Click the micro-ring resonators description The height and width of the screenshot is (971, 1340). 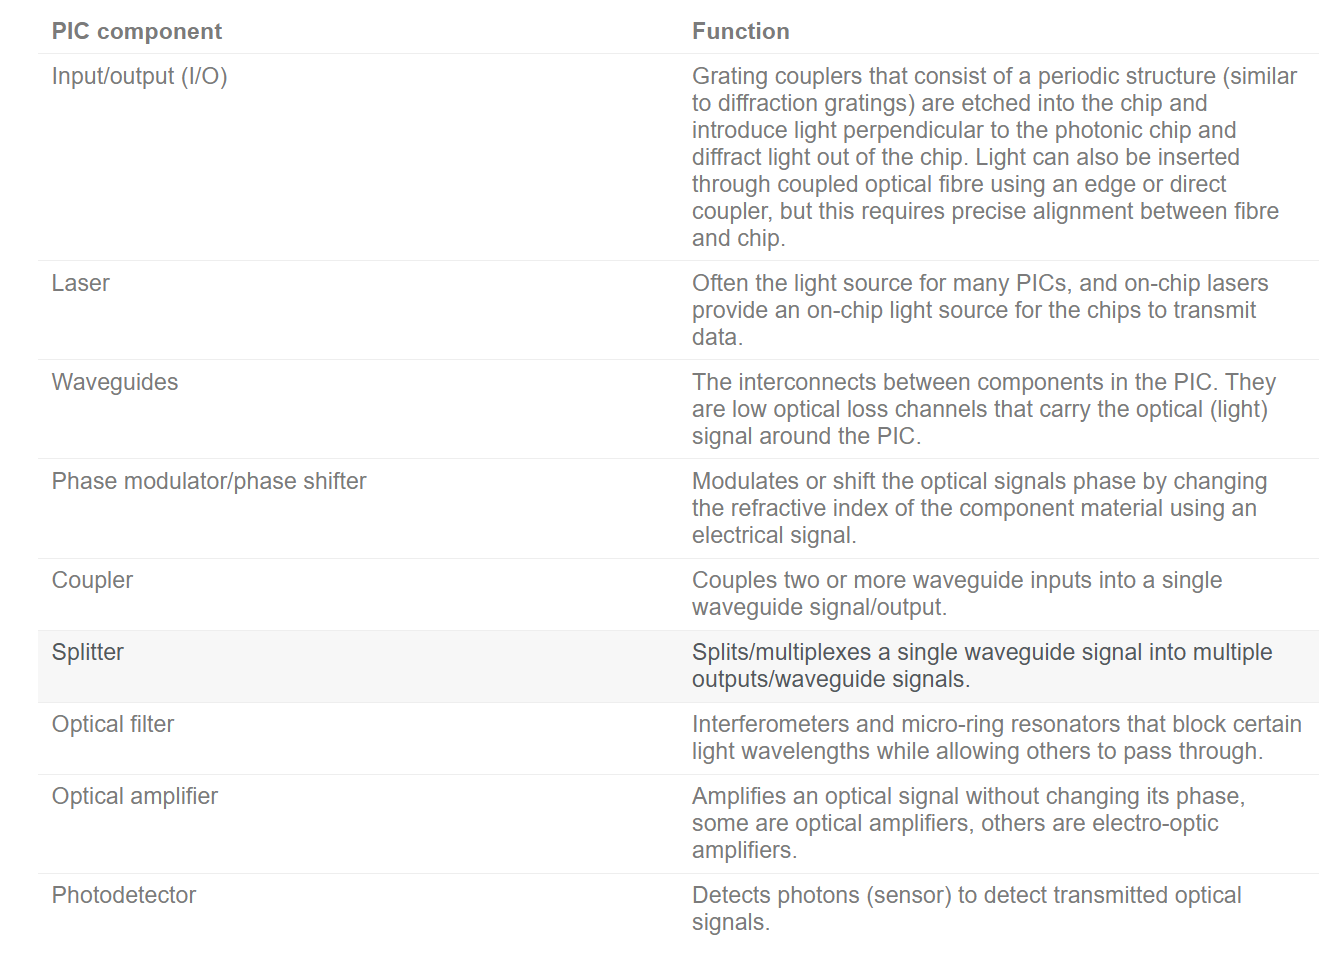997,738
